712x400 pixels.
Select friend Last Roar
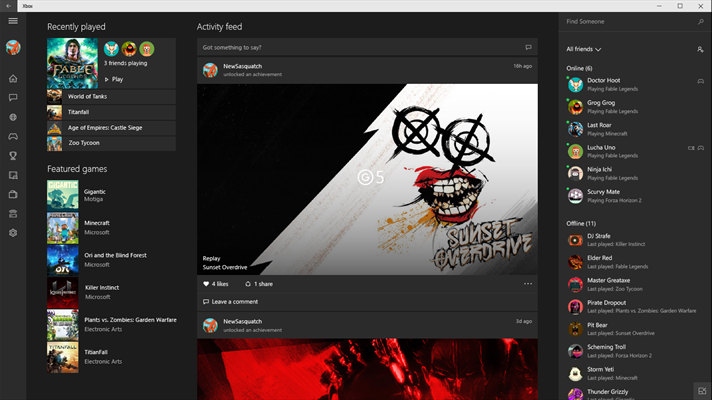tap(635, 129)
